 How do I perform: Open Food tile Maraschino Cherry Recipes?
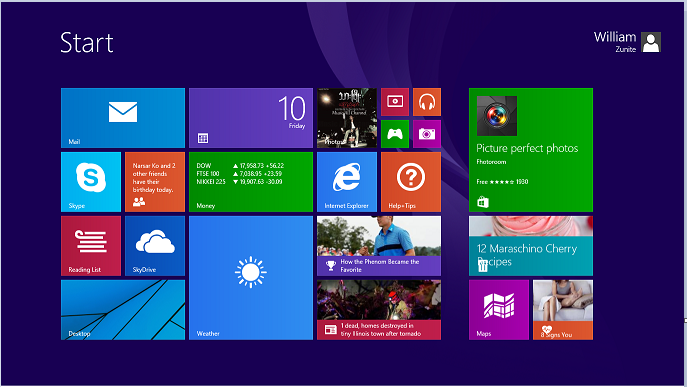tap(531, 246)
